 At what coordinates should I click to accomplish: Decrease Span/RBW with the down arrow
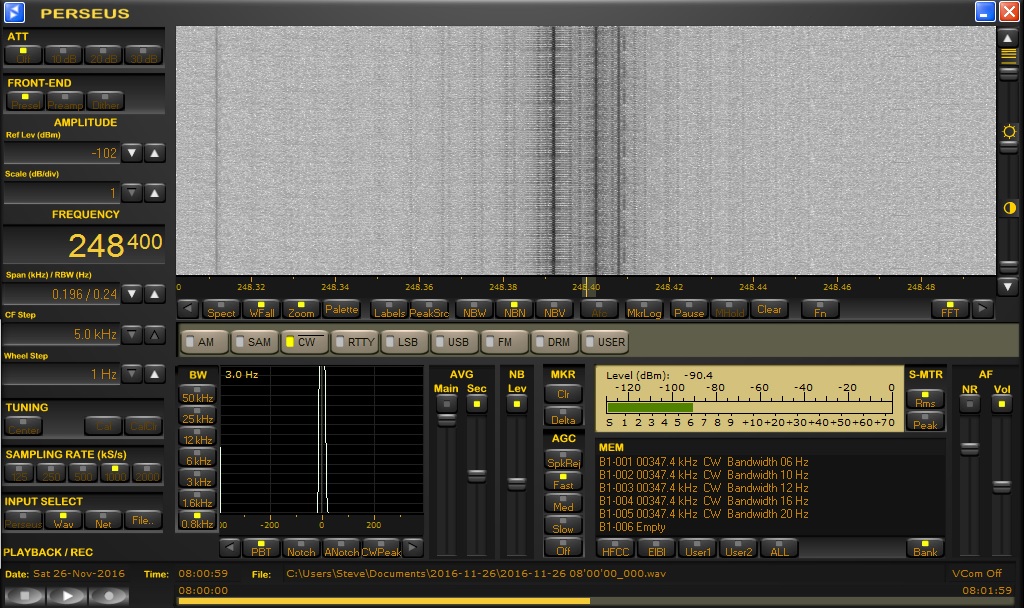133,294
